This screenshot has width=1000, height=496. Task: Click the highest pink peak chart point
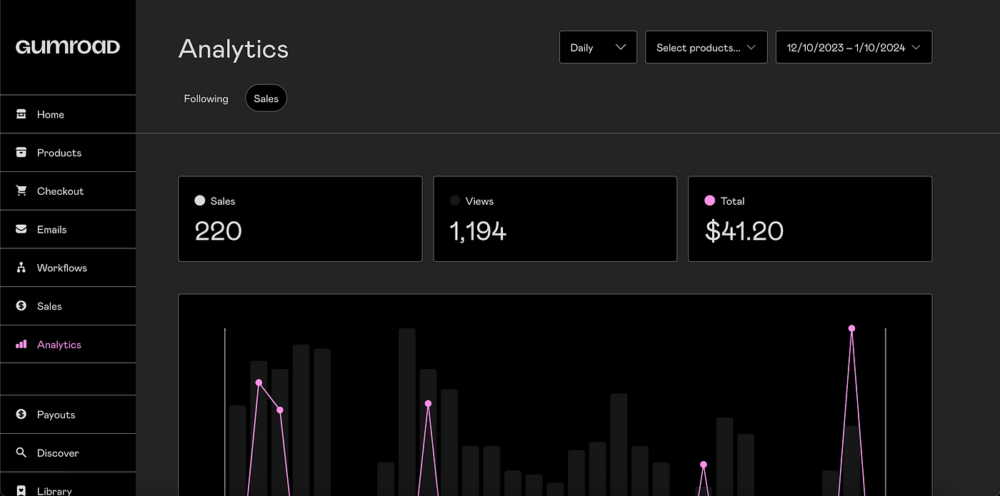(851, 328)
